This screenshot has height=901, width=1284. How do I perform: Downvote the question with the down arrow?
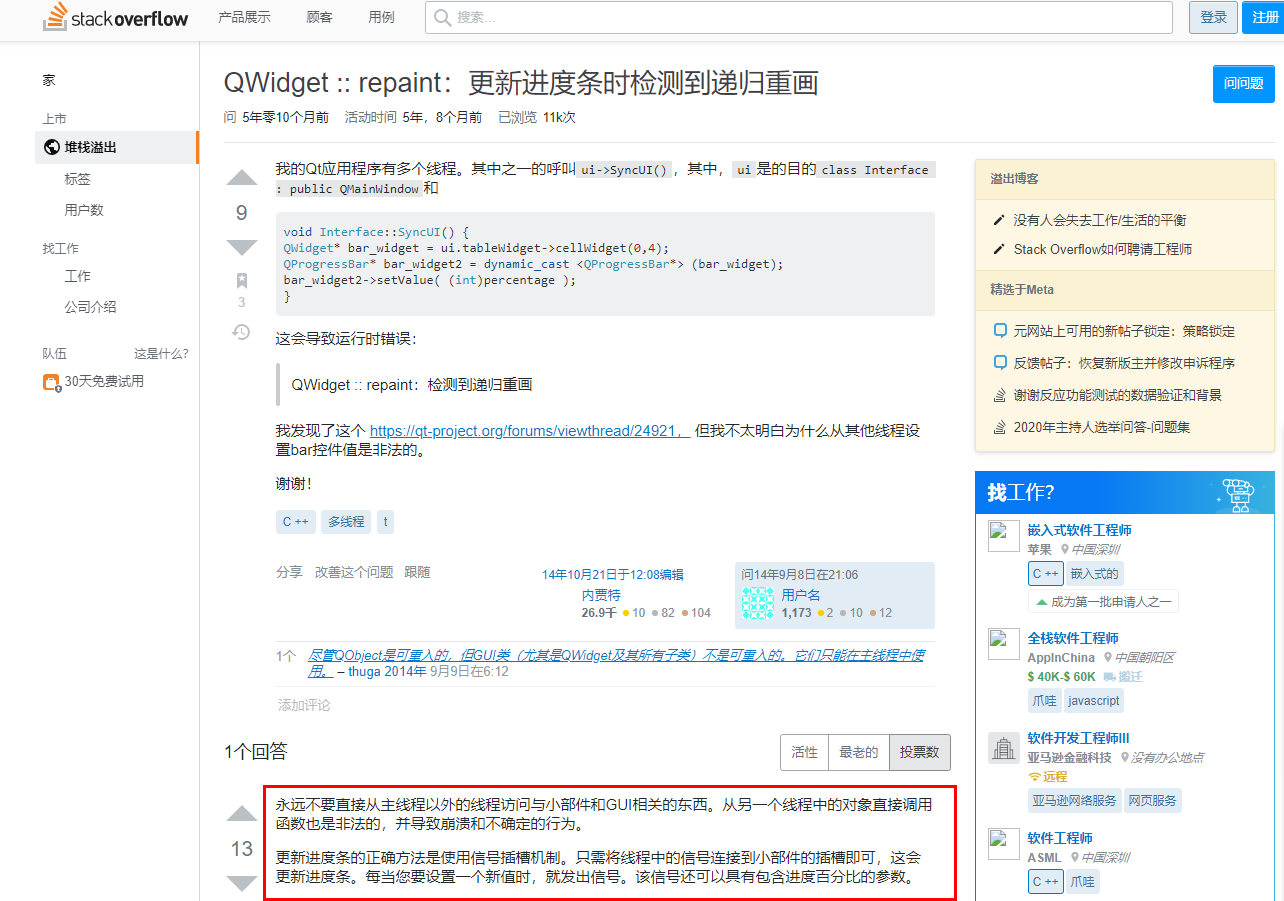coord(241,246)
